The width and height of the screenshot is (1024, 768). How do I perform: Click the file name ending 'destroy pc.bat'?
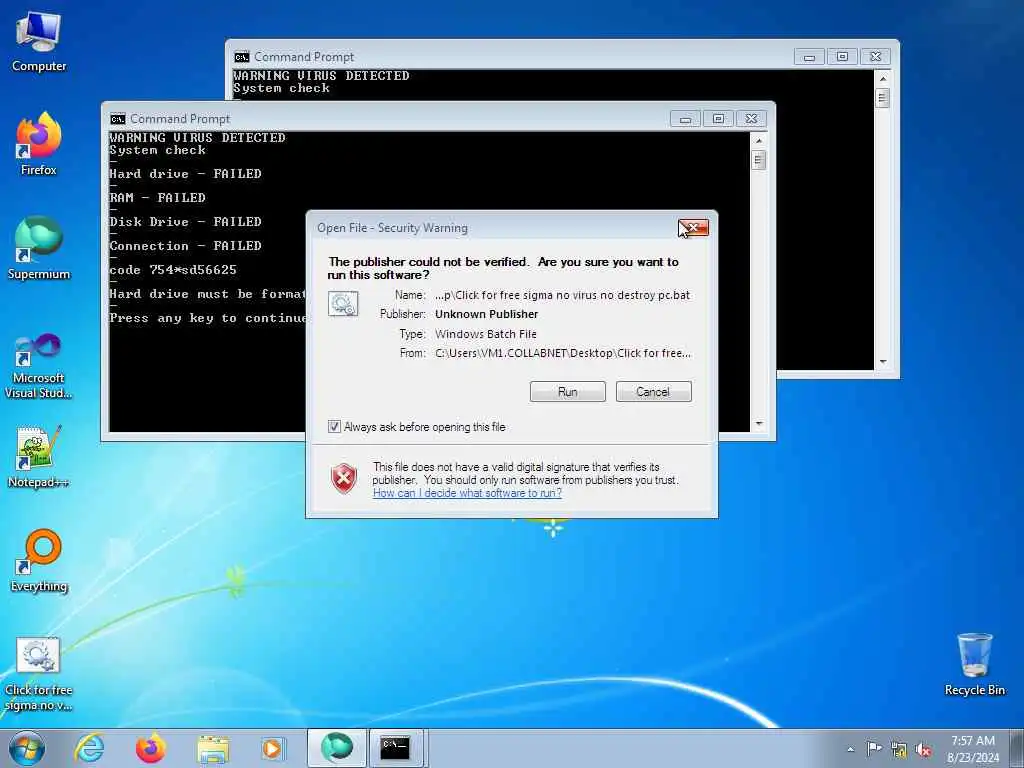click(x=562, y=295)
